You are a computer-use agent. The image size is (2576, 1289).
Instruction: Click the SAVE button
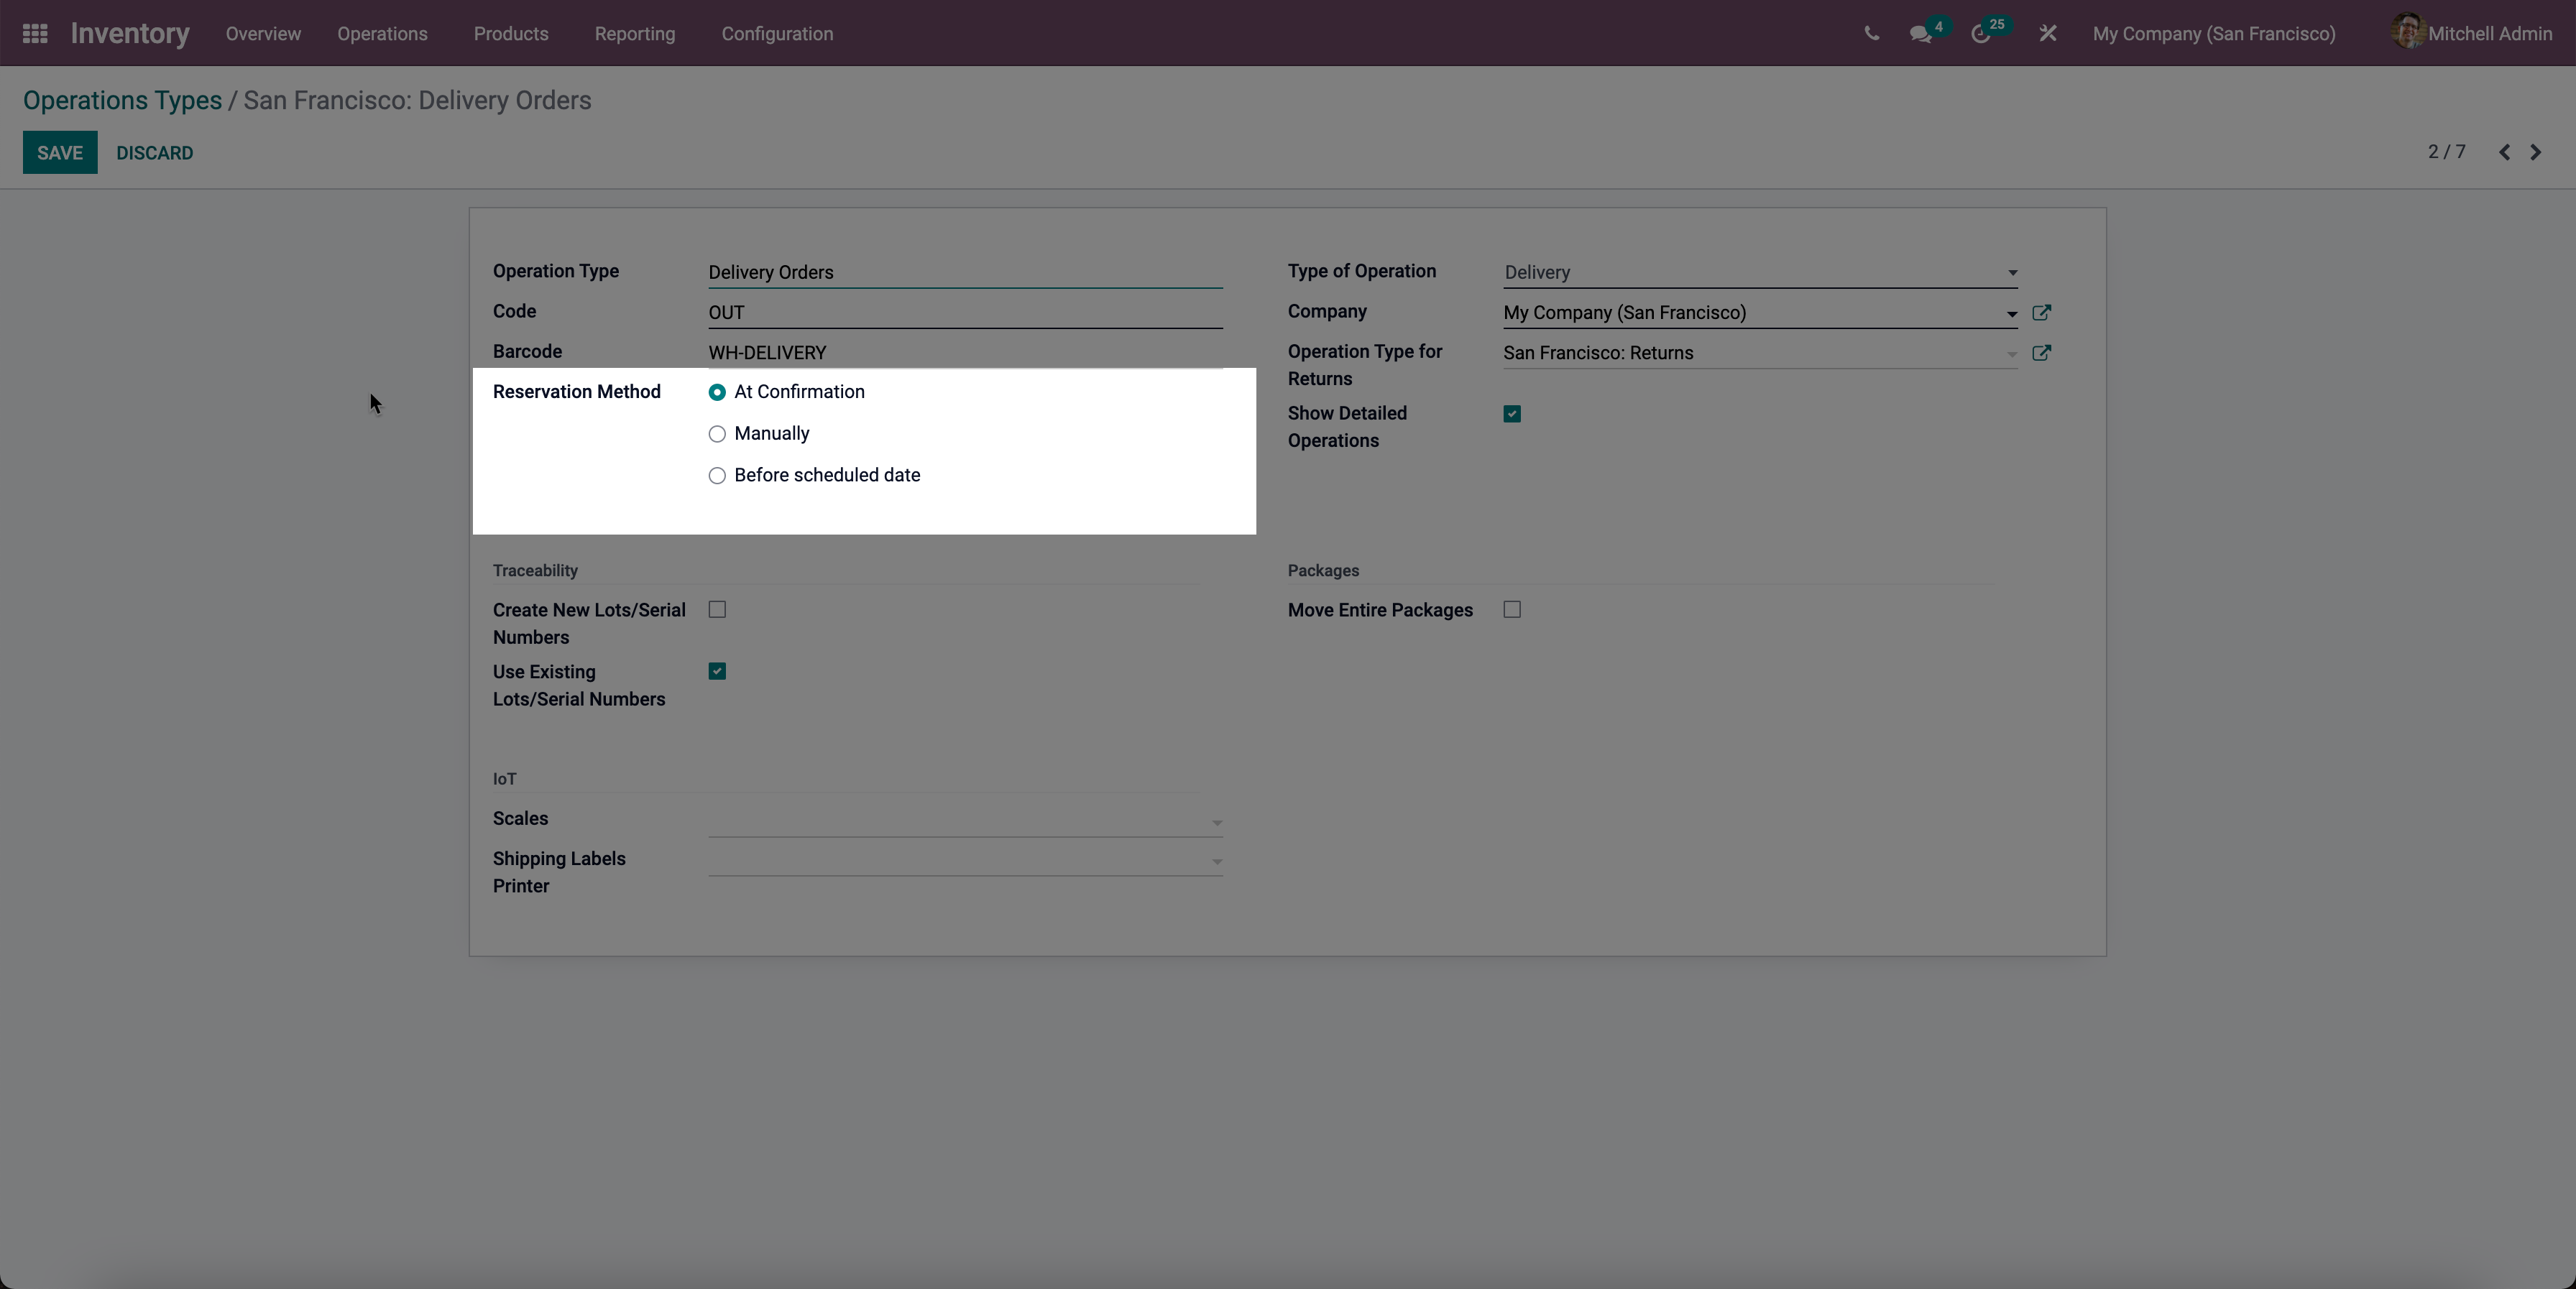(59, 152)
